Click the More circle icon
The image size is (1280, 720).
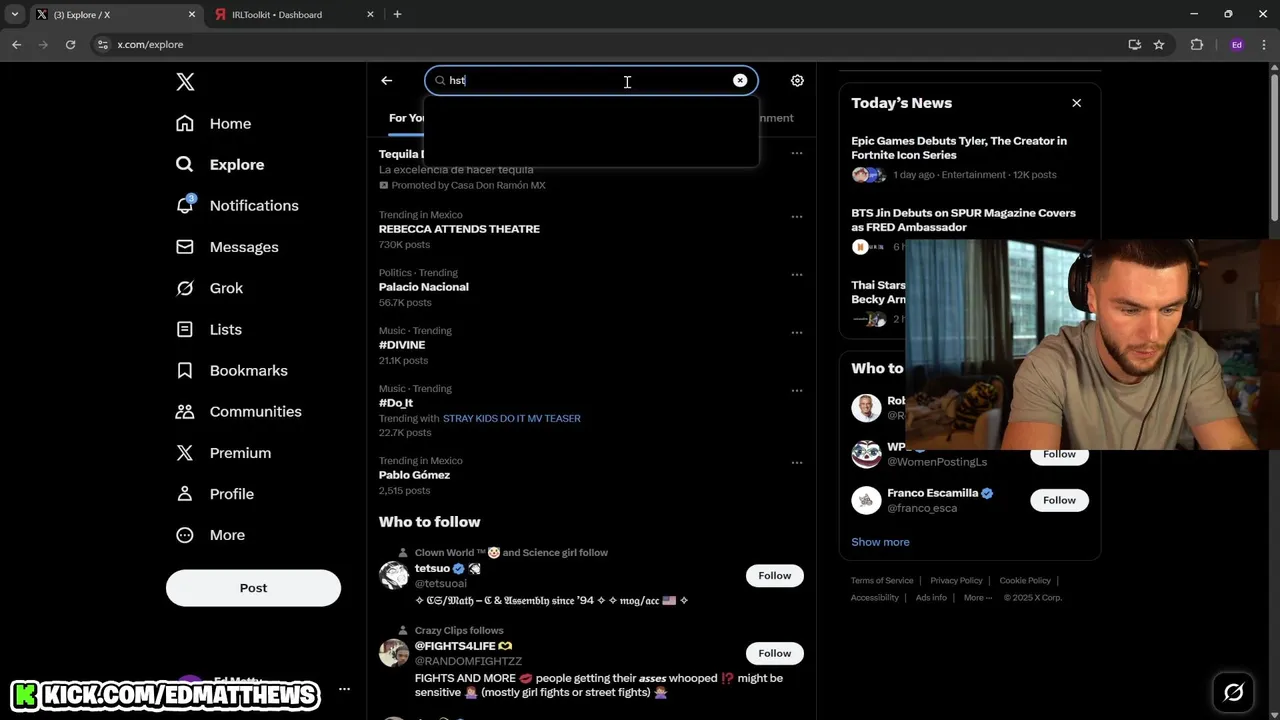pos(185,535)
